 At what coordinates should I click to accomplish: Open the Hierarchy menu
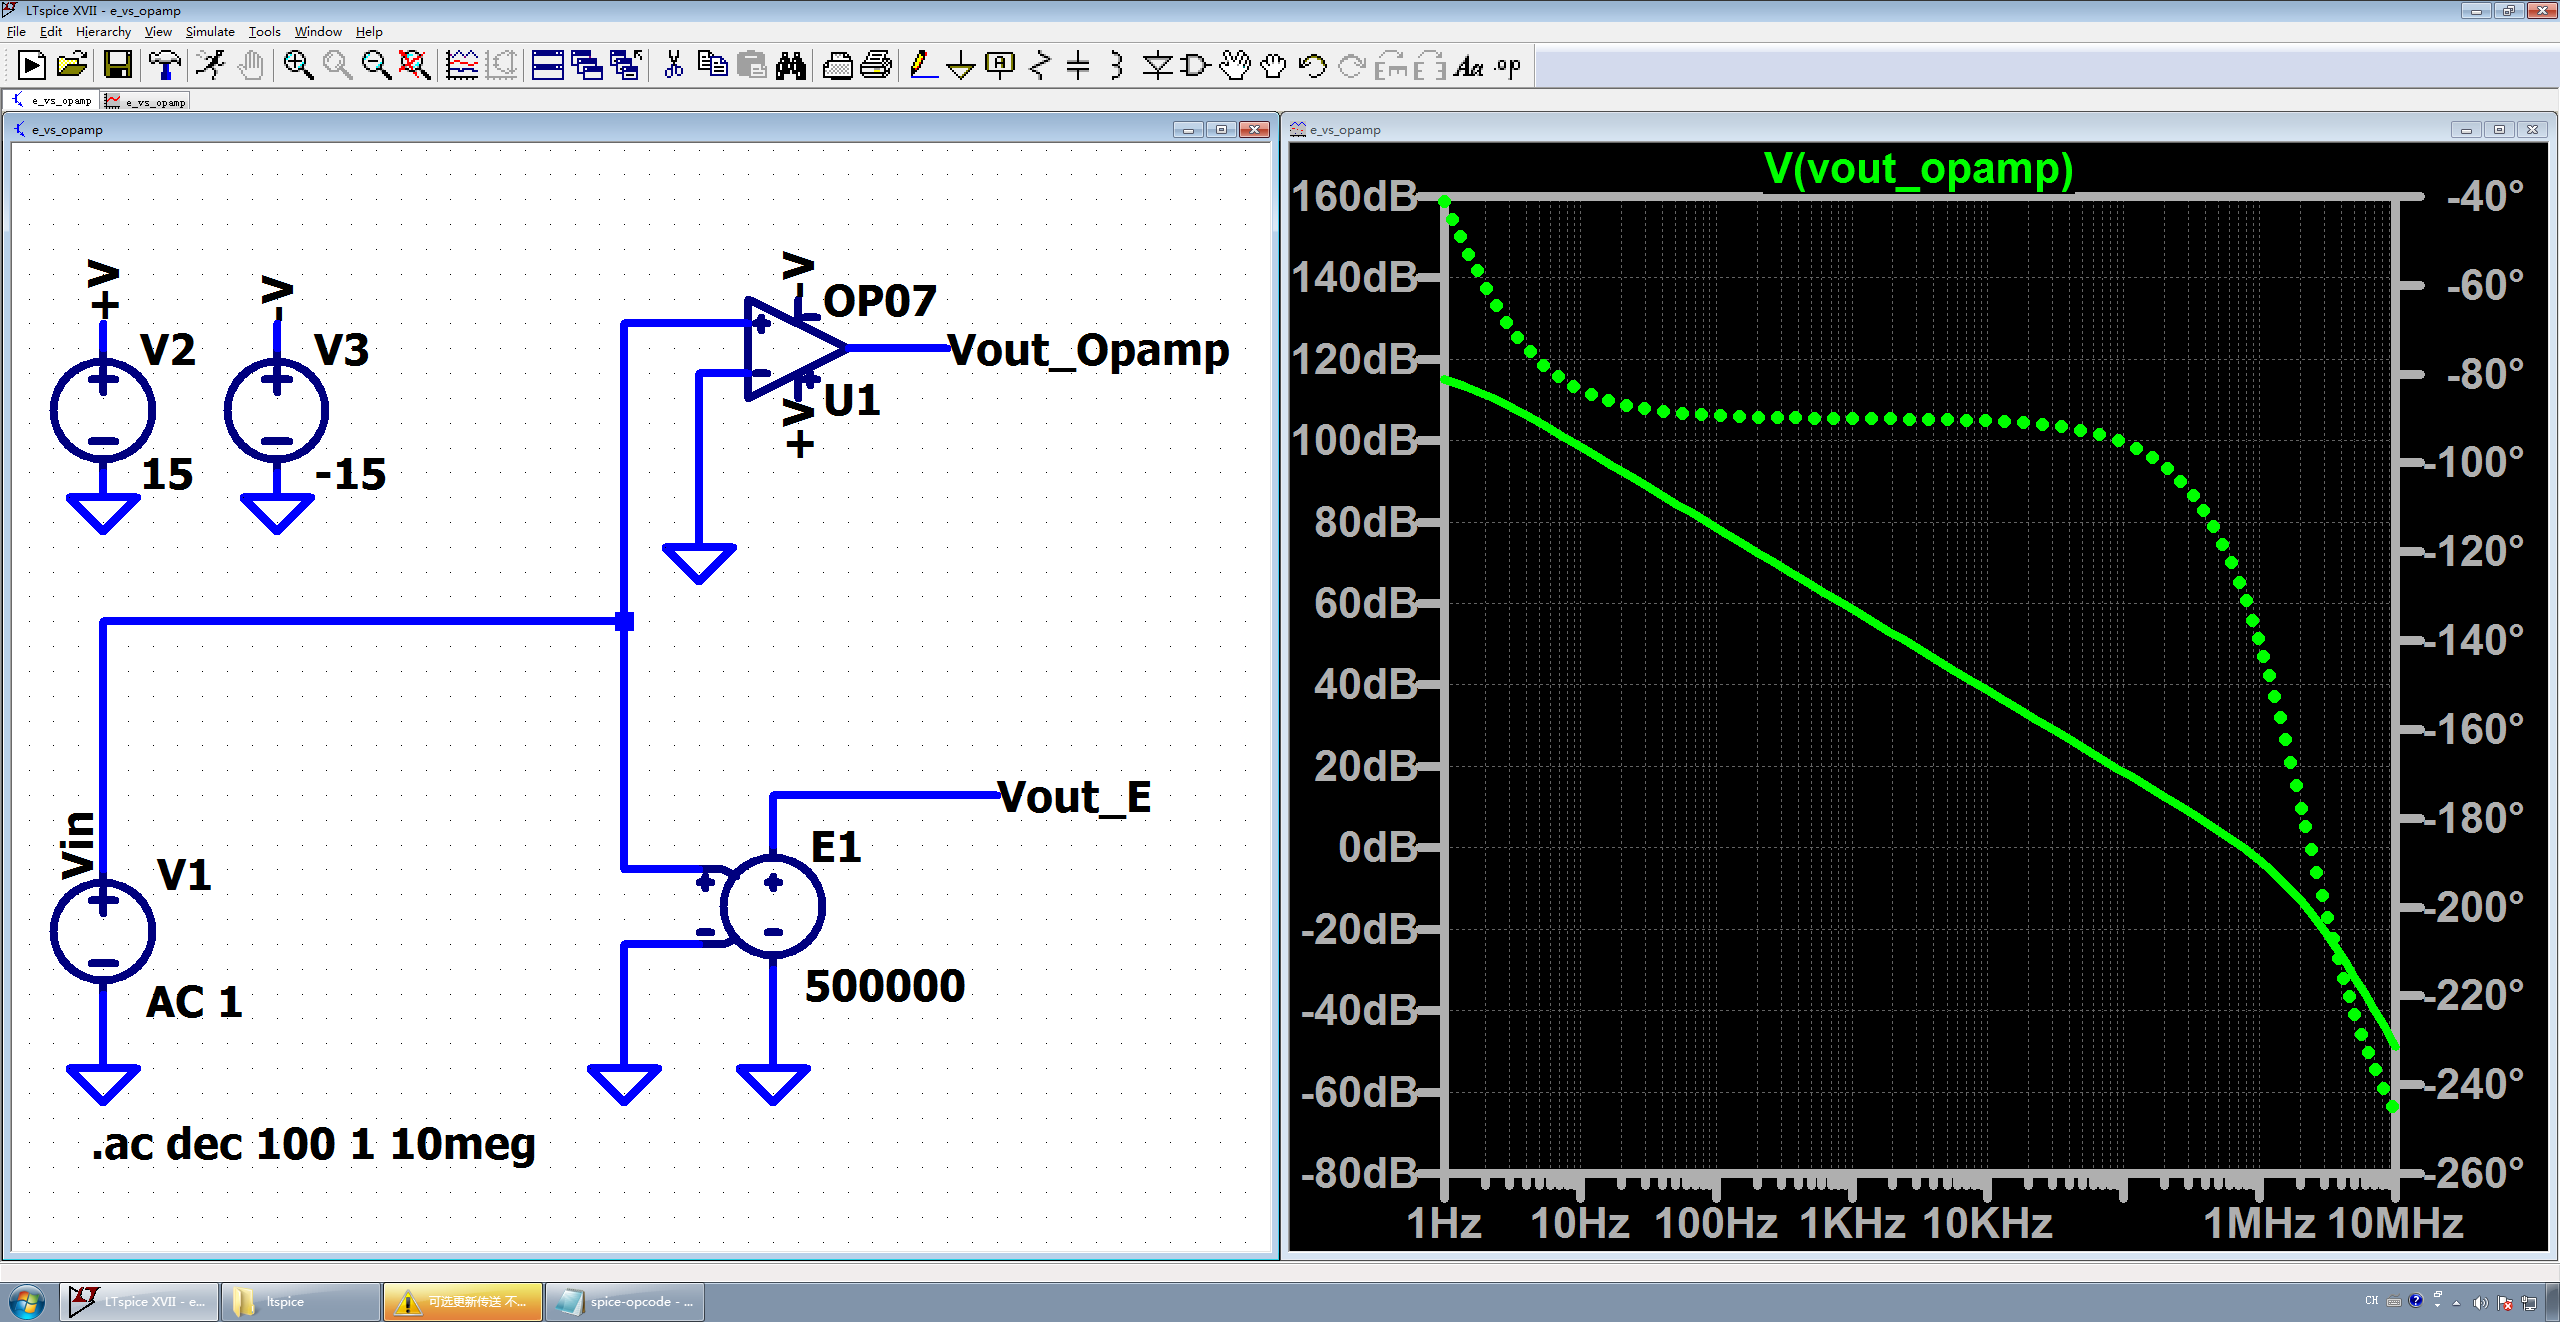(x=103, y=32)
